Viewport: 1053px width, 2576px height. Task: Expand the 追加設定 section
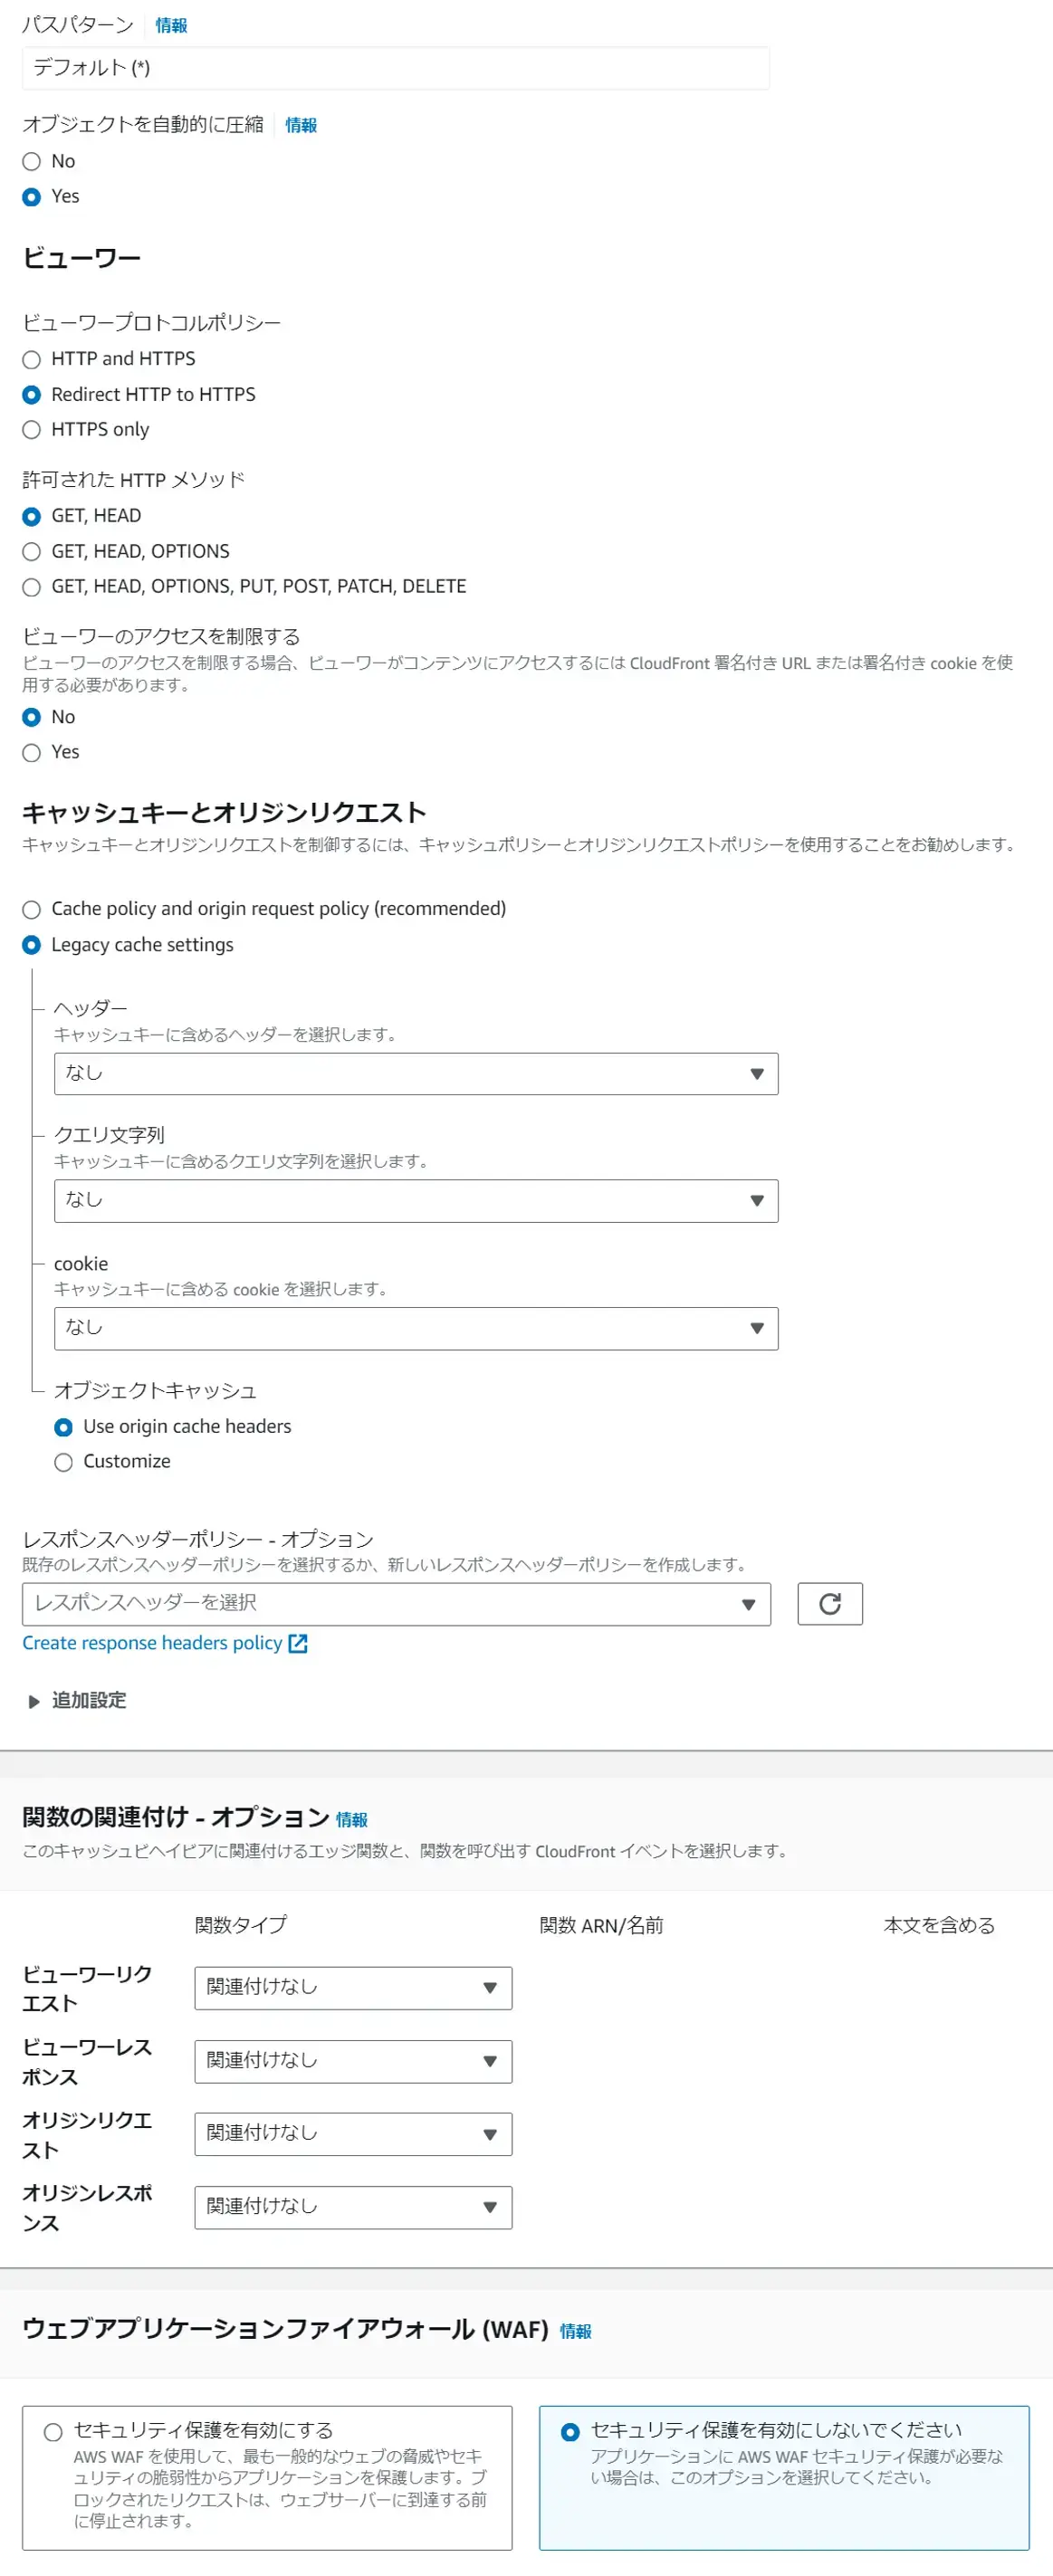76,1700
